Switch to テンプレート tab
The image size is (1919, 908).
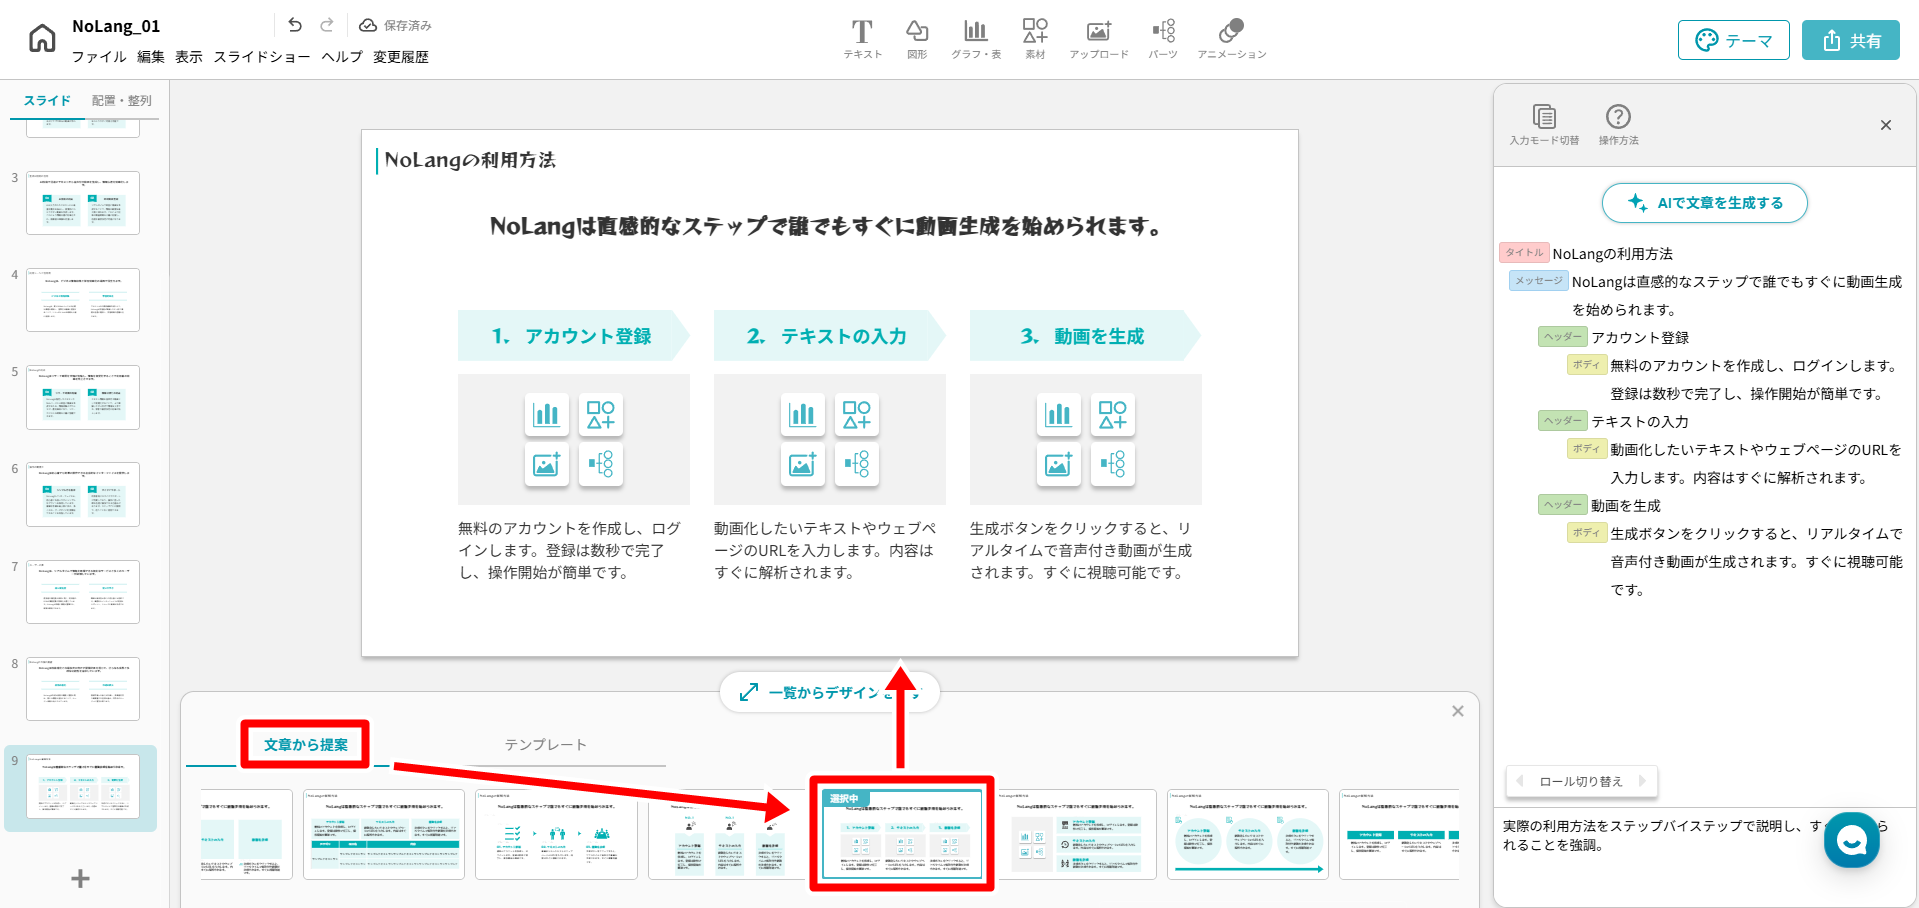coord(545,745)
